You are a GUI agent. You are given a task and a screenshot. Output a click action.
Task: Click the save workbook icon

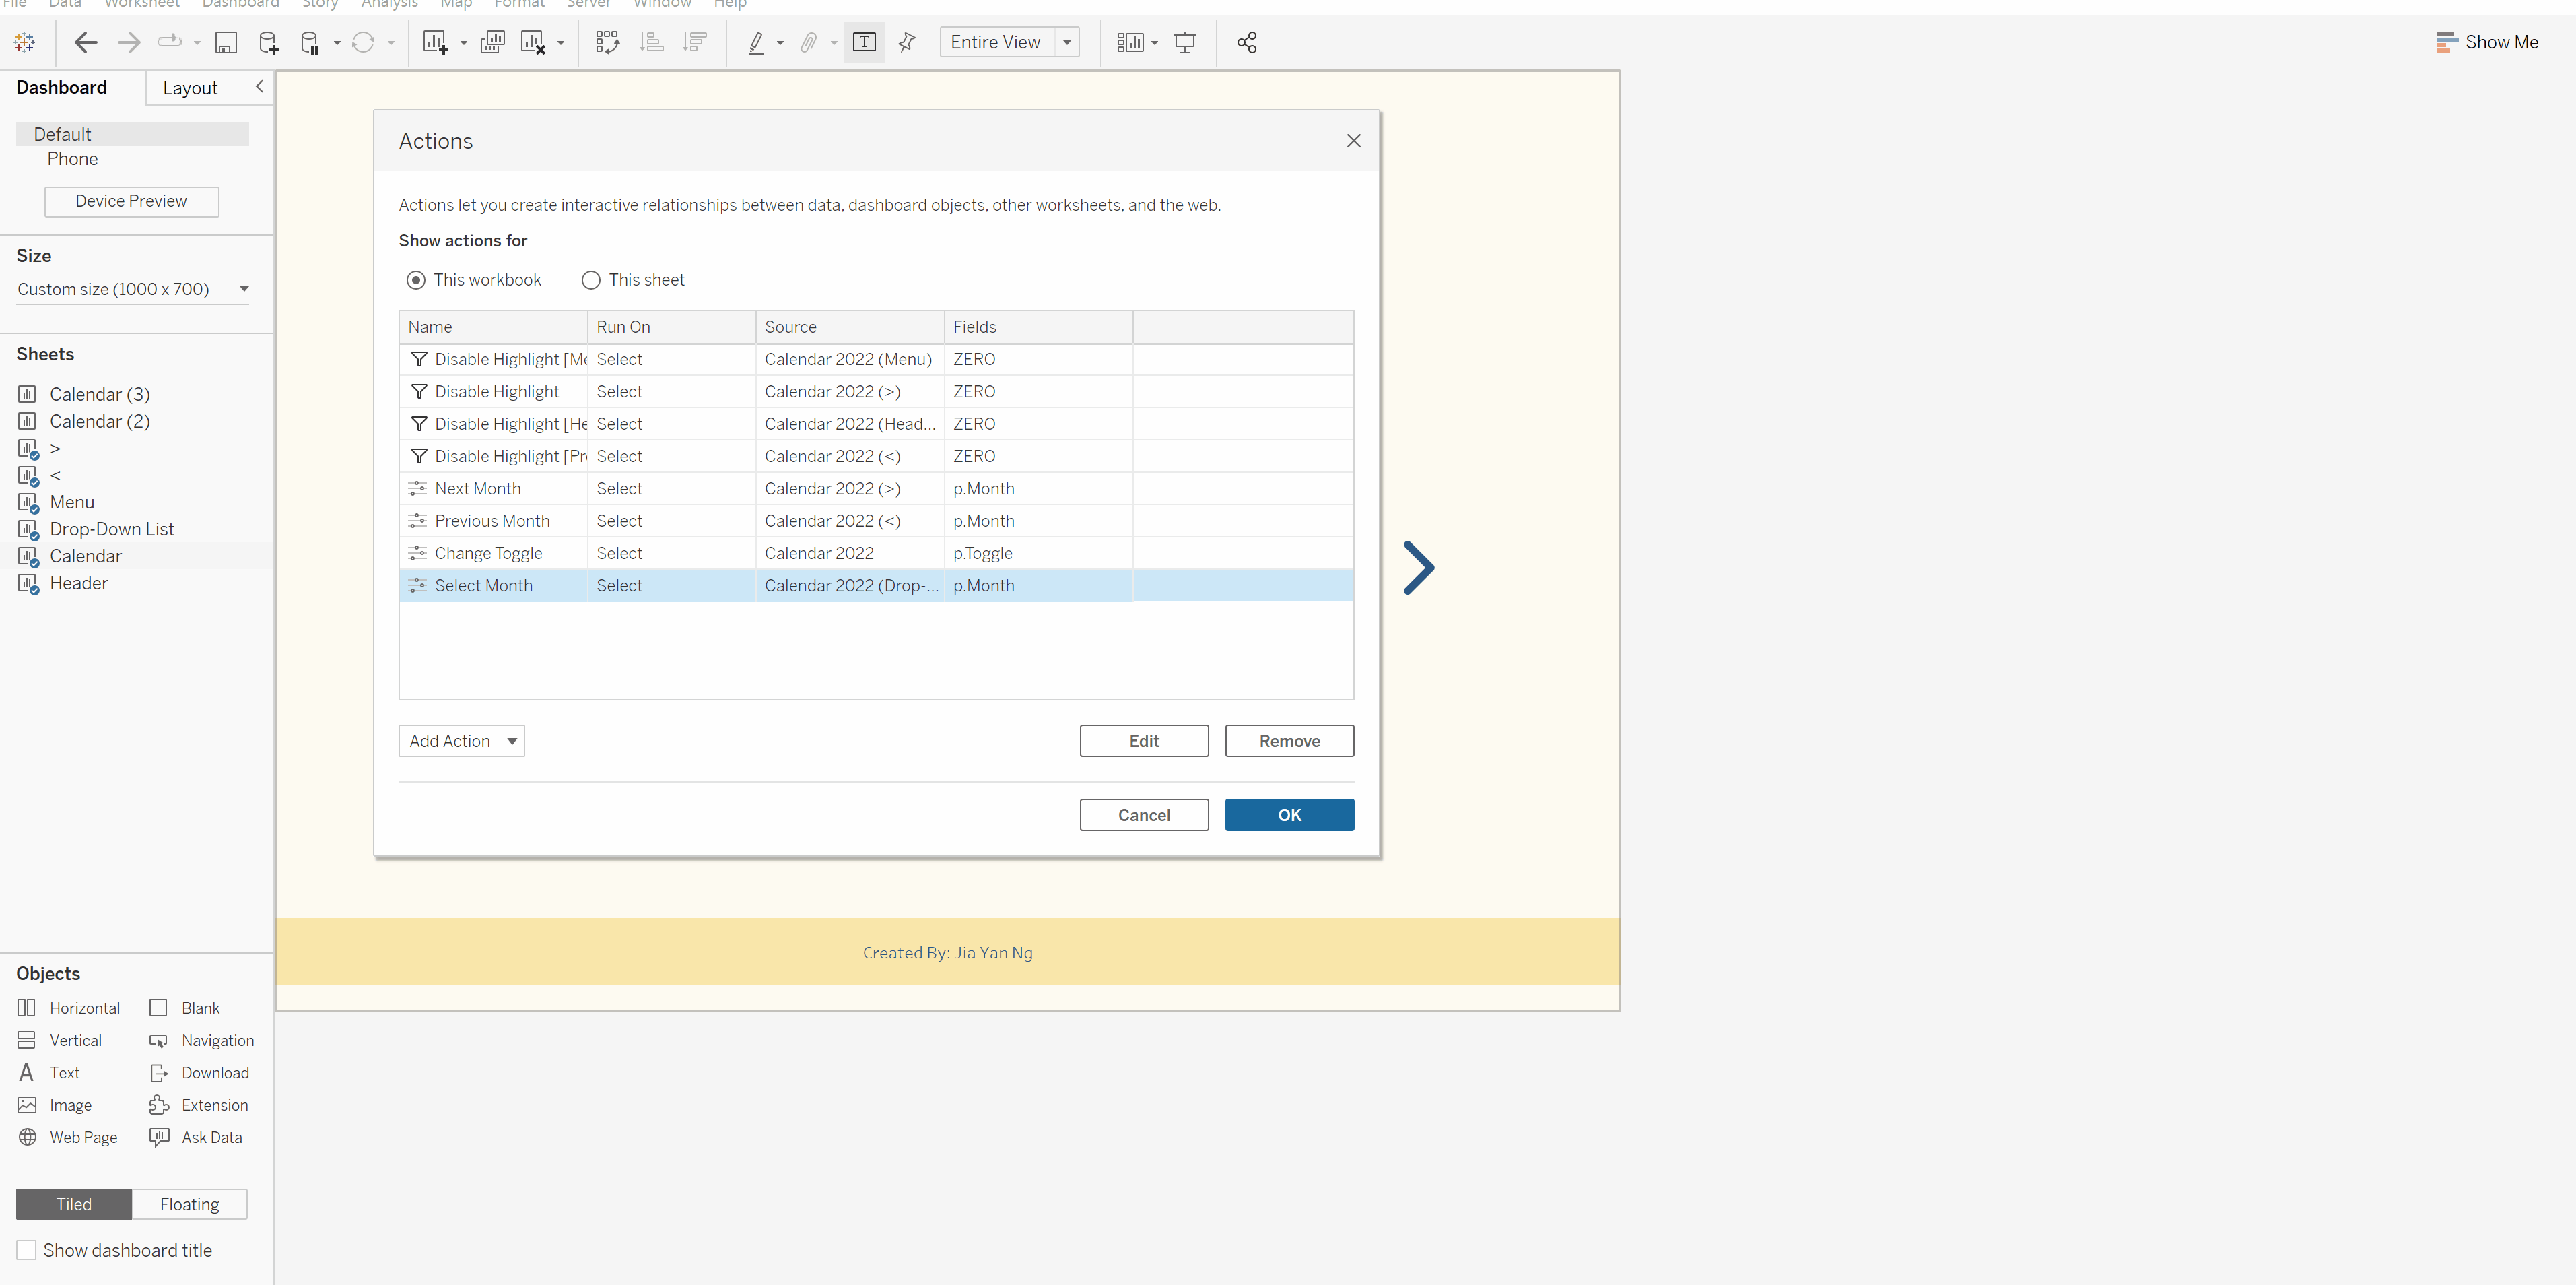(x=226, y=42)
